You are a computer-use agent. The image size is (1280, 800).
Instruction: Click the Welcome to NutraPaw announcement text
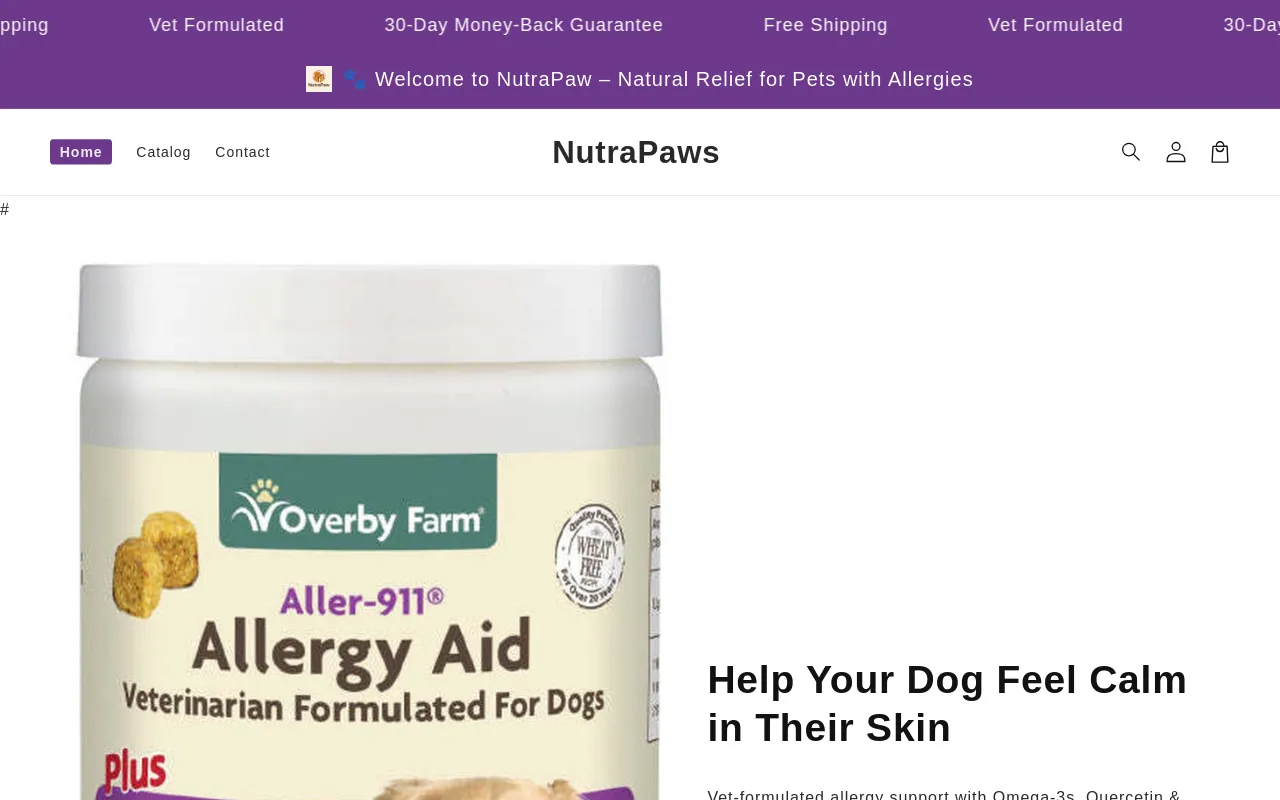coord(674,79)
